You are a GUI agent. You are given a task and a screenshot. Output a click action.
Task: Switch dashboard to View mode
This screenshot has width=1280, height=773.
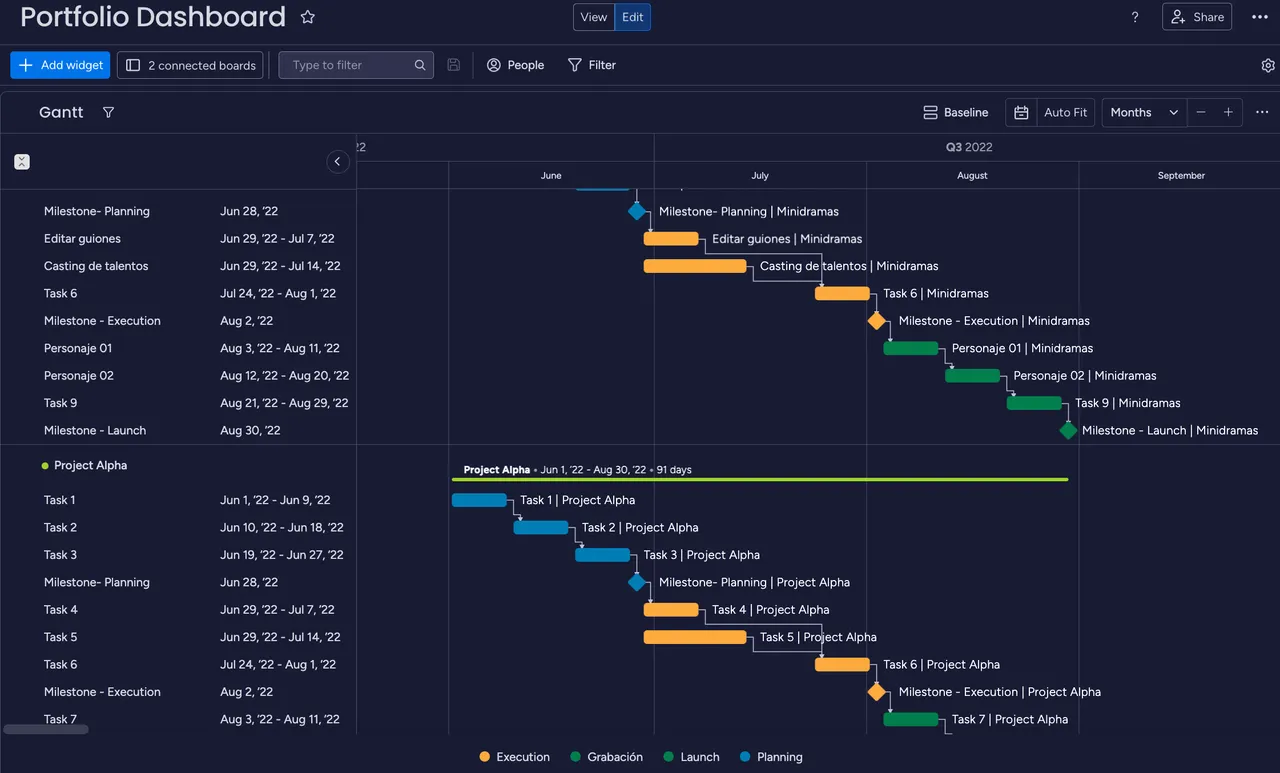coord(594,17)
